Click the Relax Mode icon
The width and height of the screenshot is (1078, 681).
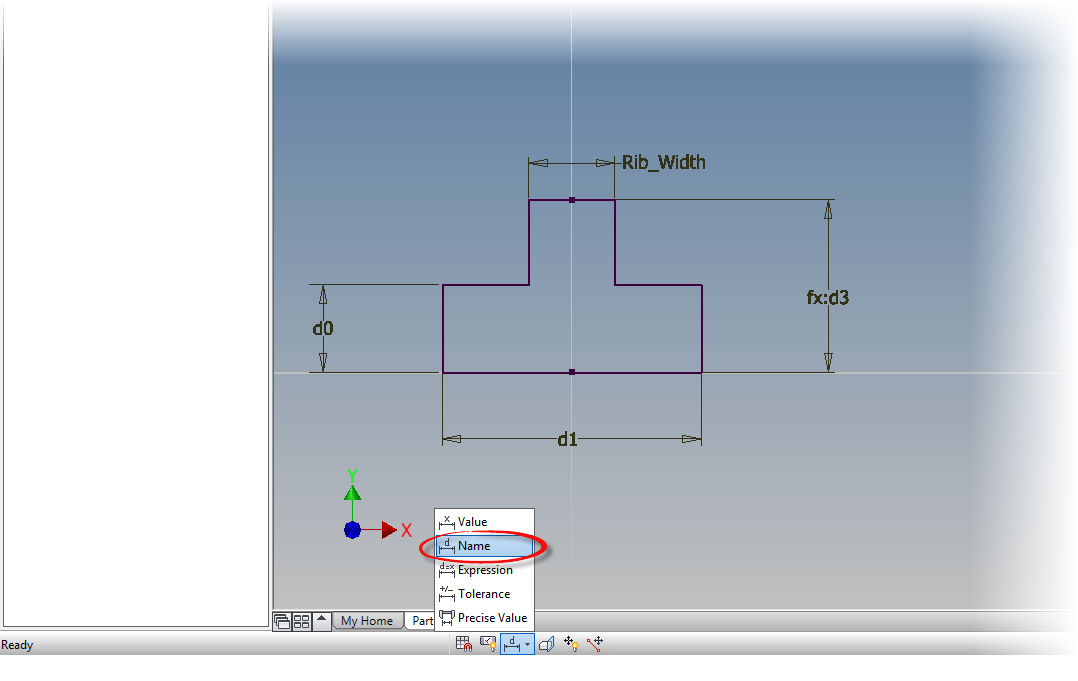(x=595, y=644)
